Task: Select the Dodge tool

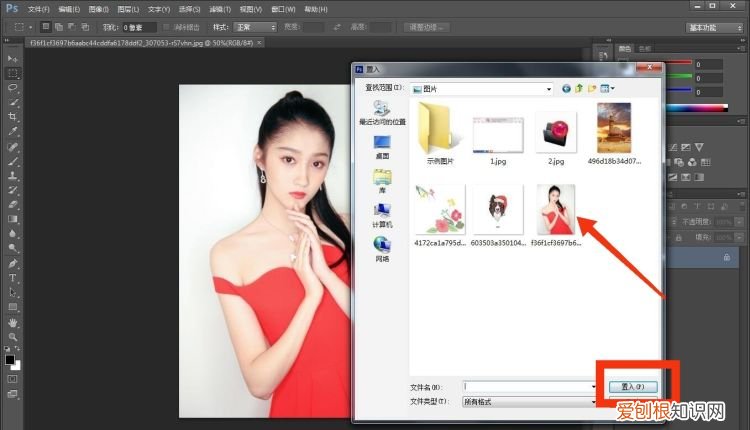Action: pyautogui.click(x=12, y=248)
